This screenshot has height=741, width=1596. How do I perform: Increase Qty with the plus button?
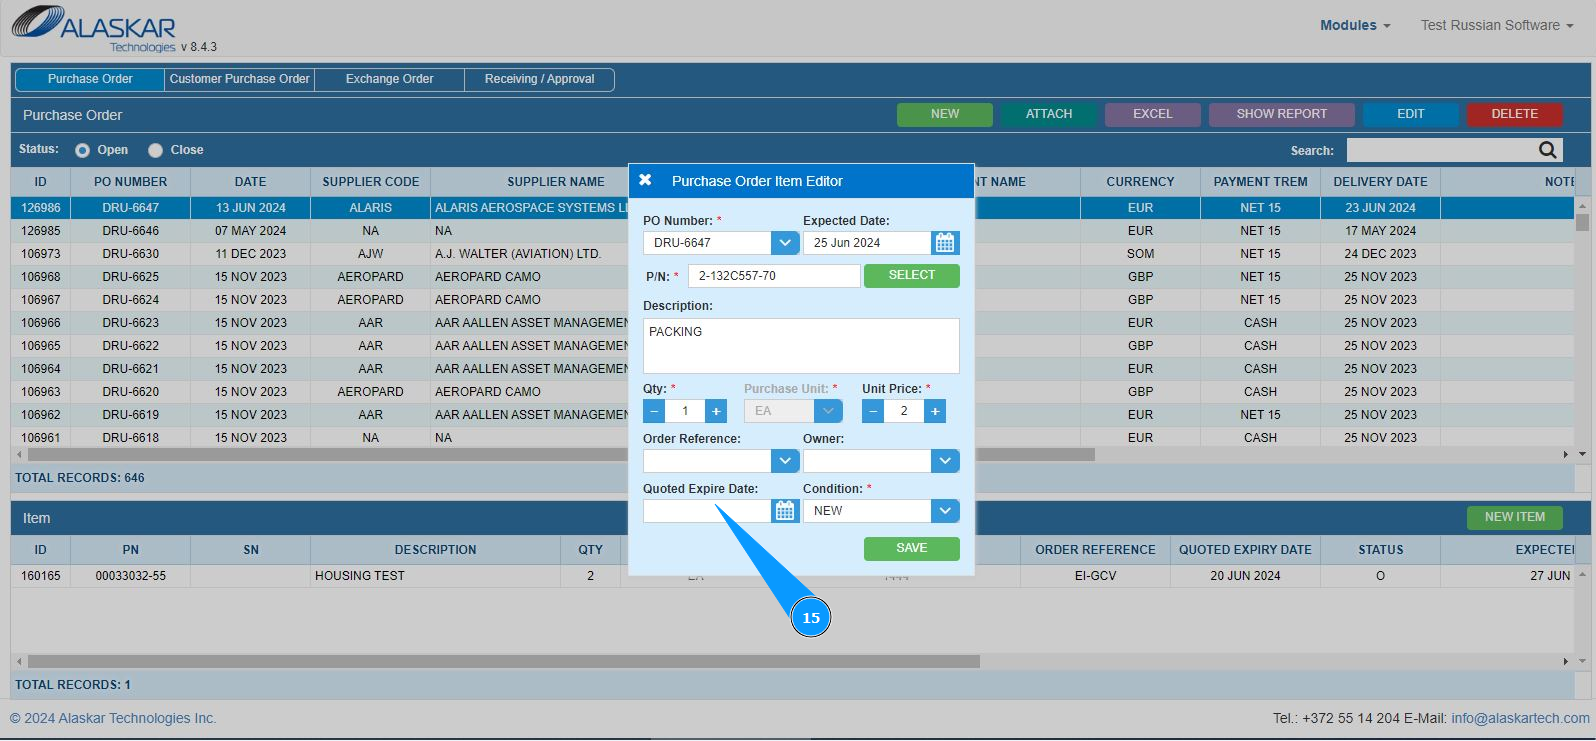716,411
